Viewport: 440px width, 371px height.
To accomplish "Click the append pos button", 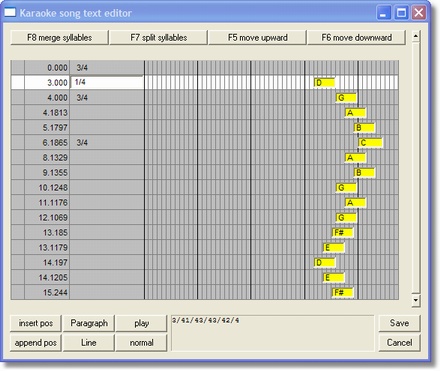I will point(36,343).
